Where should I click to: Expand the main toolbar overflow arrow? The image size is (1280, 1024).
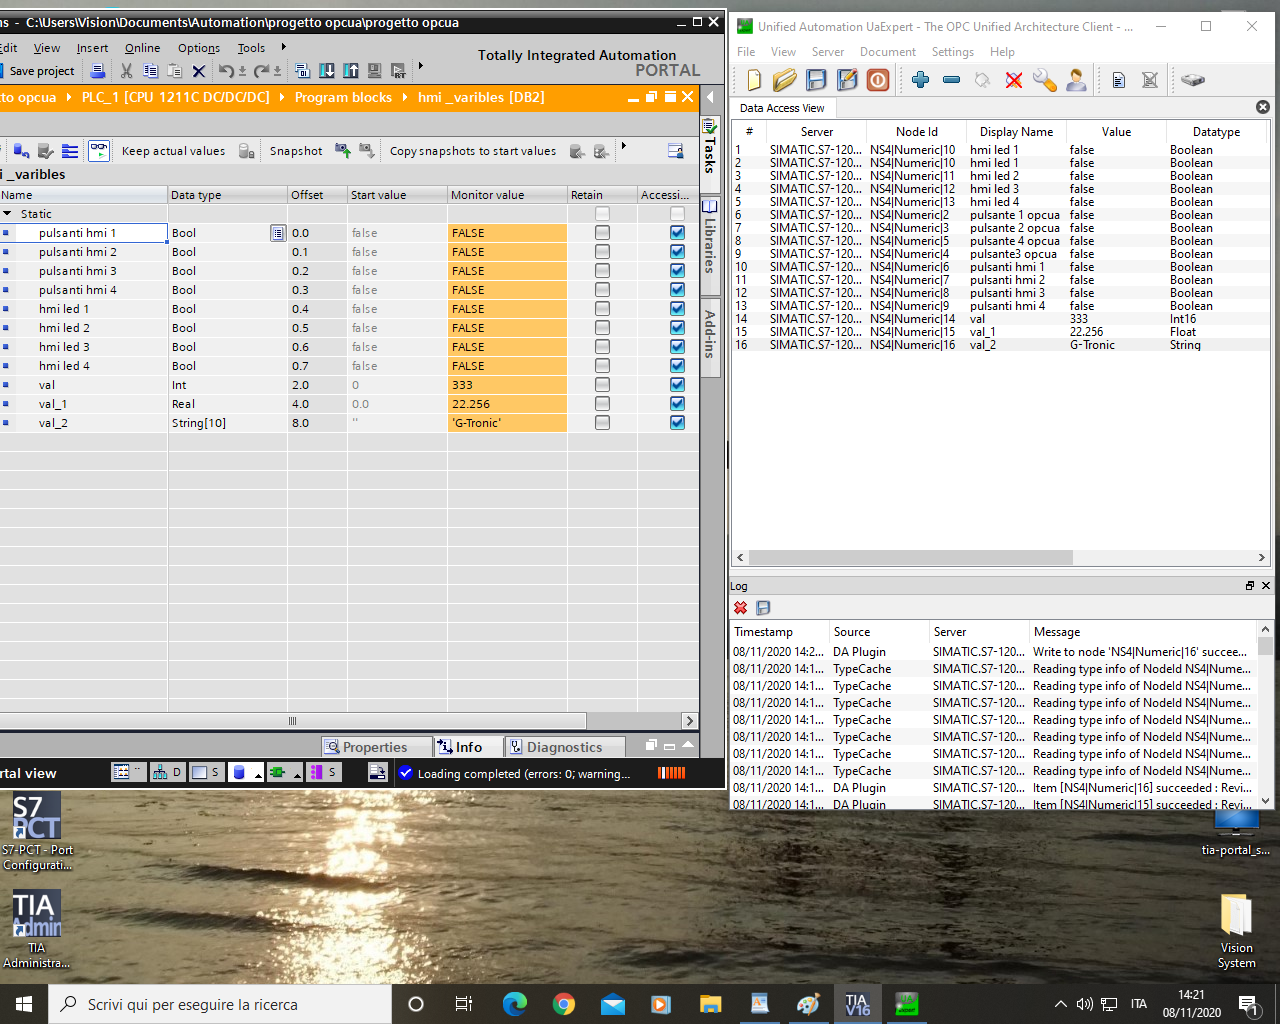click(420, 67)
